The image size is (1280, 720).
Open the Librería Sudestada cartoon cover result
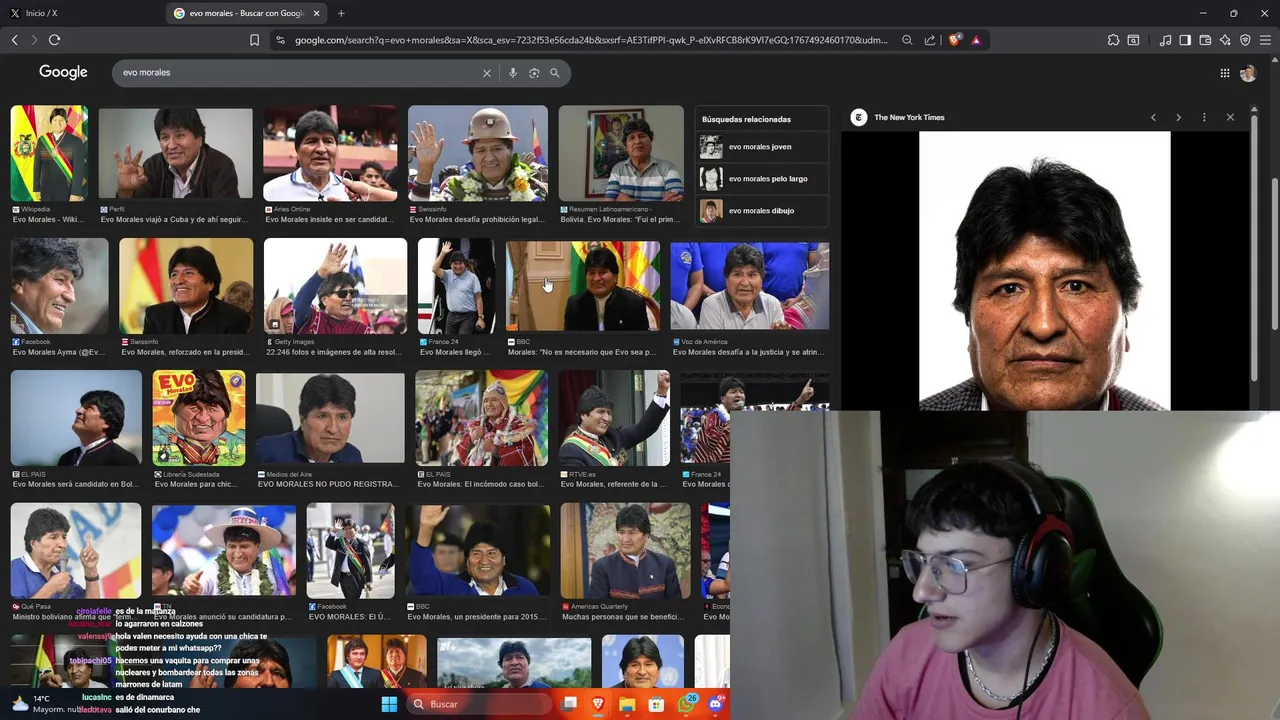[x=199, y=418]
